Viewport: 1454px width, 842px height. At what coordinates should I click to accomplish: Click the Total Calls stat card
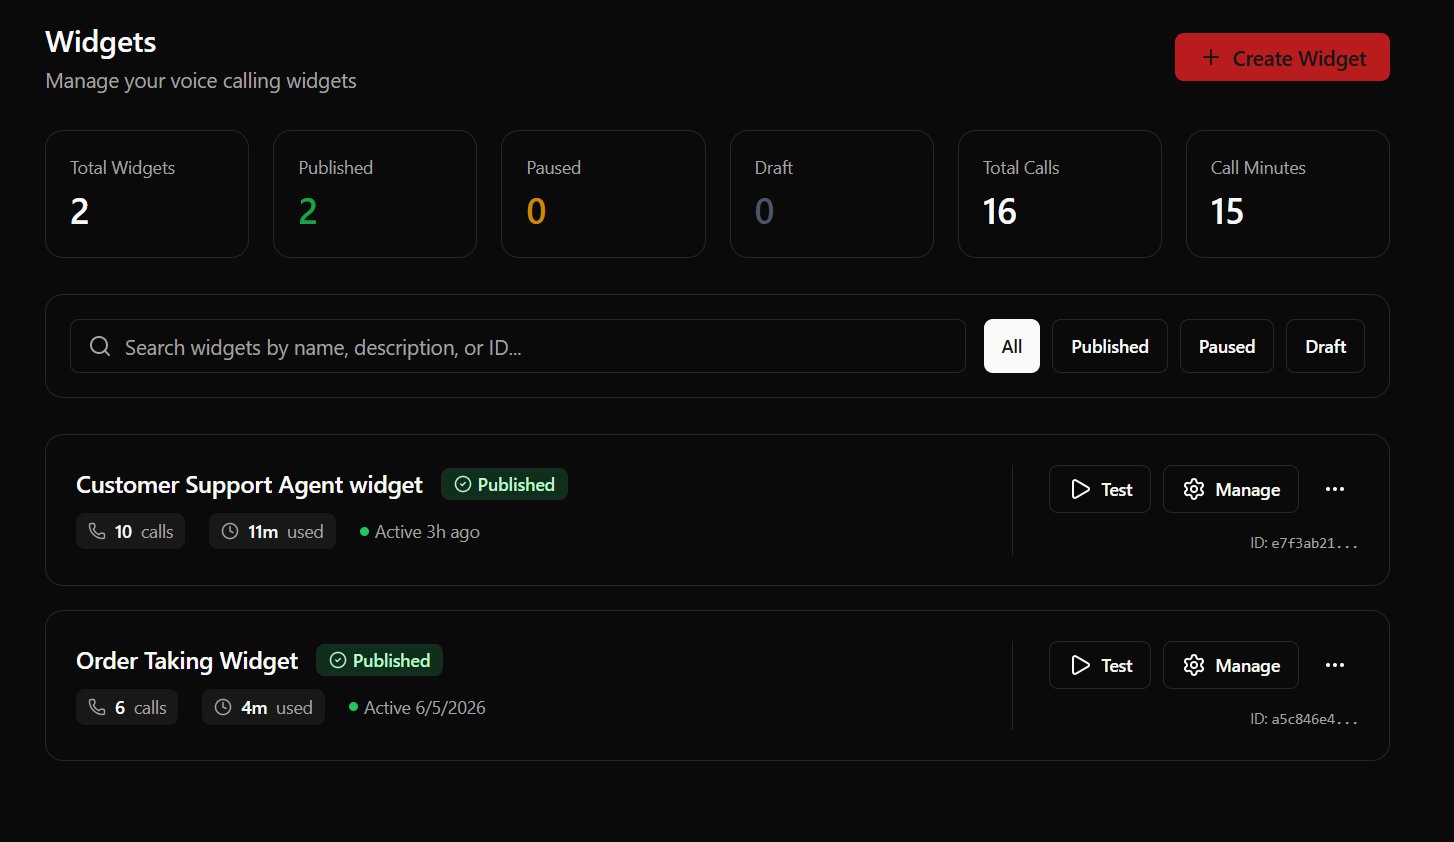click(x=1060, y=194)
